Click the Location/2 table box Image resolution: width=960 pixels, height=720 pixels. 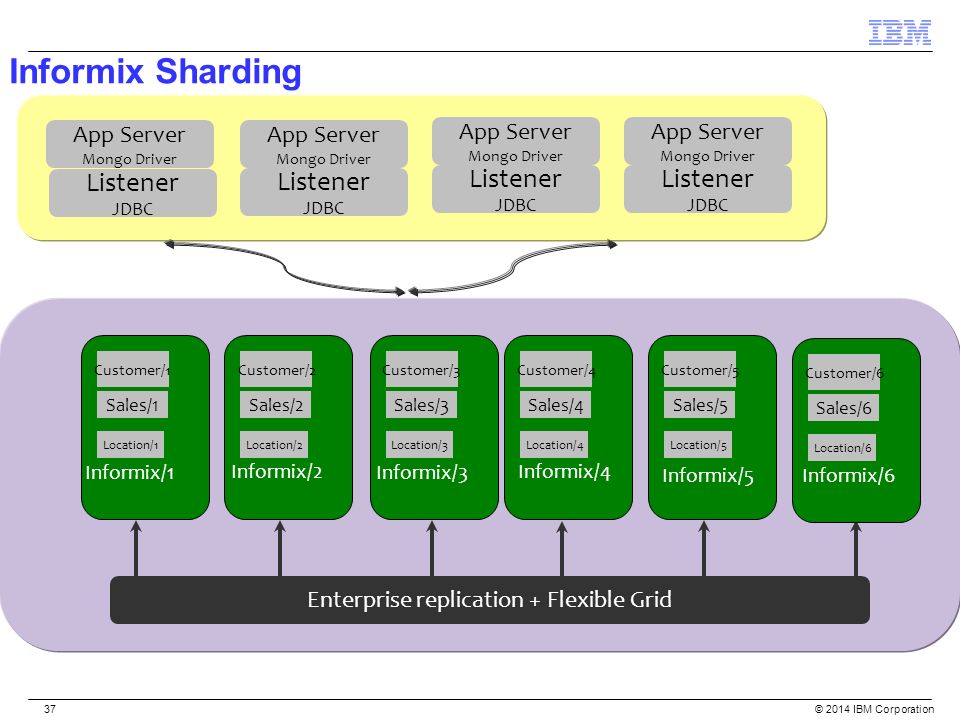point(274,444)
